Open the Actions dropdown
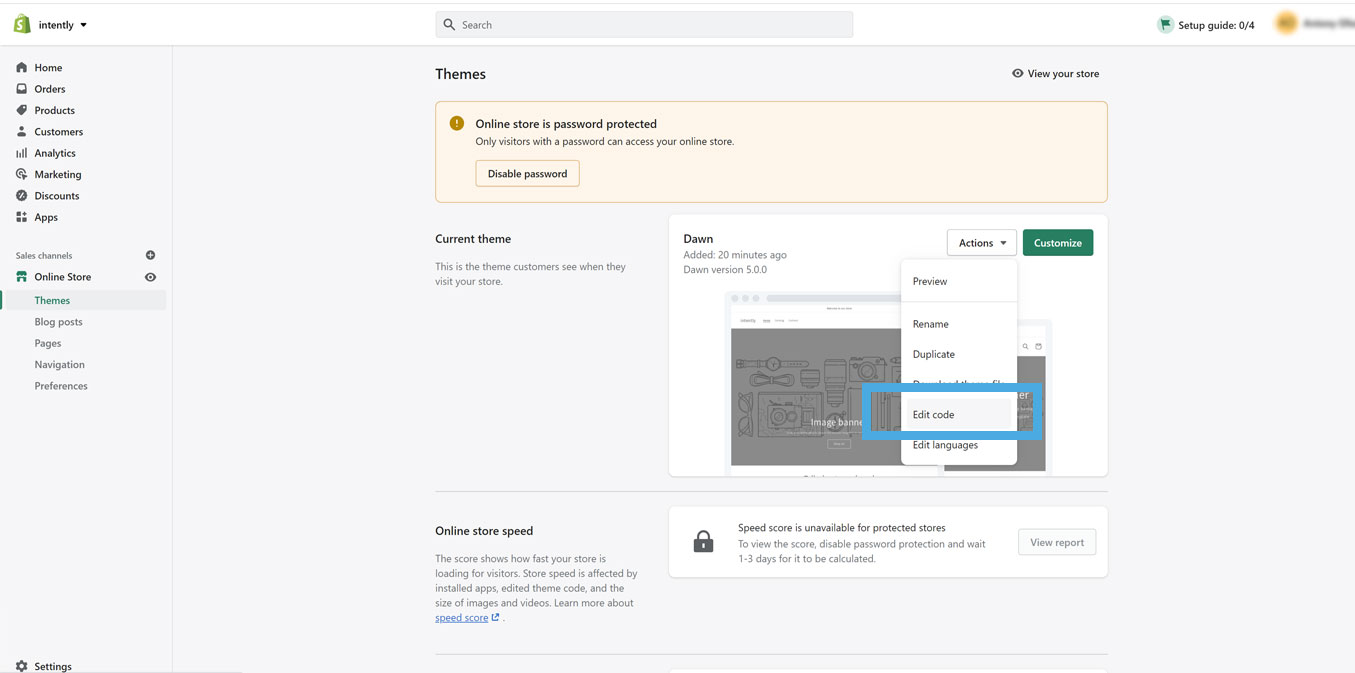The width and height of the screenshot is (1355, 673). coord(981,242)
